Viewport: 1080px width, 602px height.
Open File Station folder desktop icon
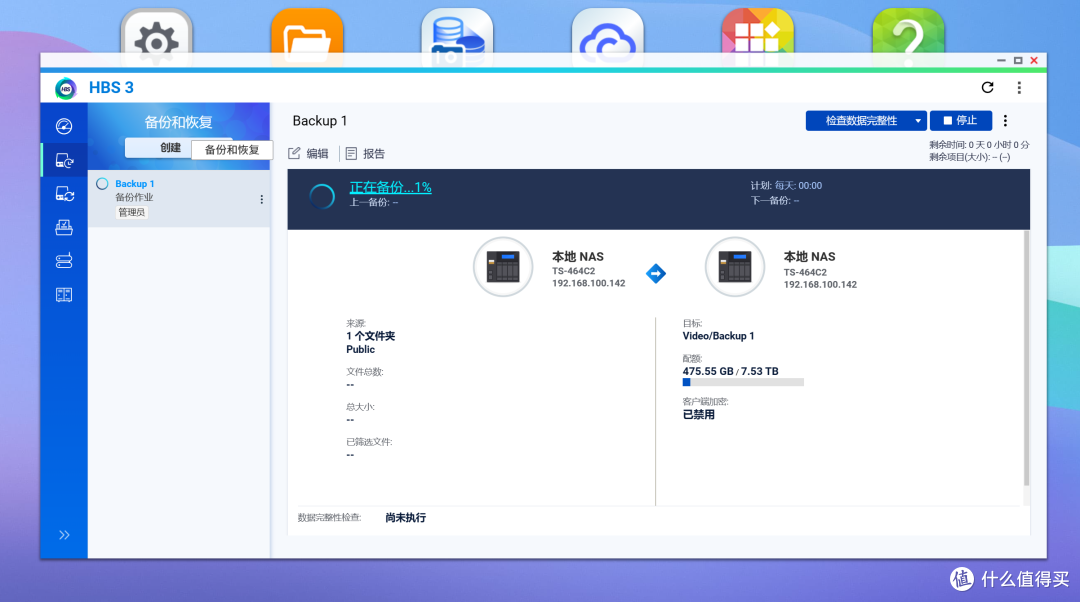[307, 38]
